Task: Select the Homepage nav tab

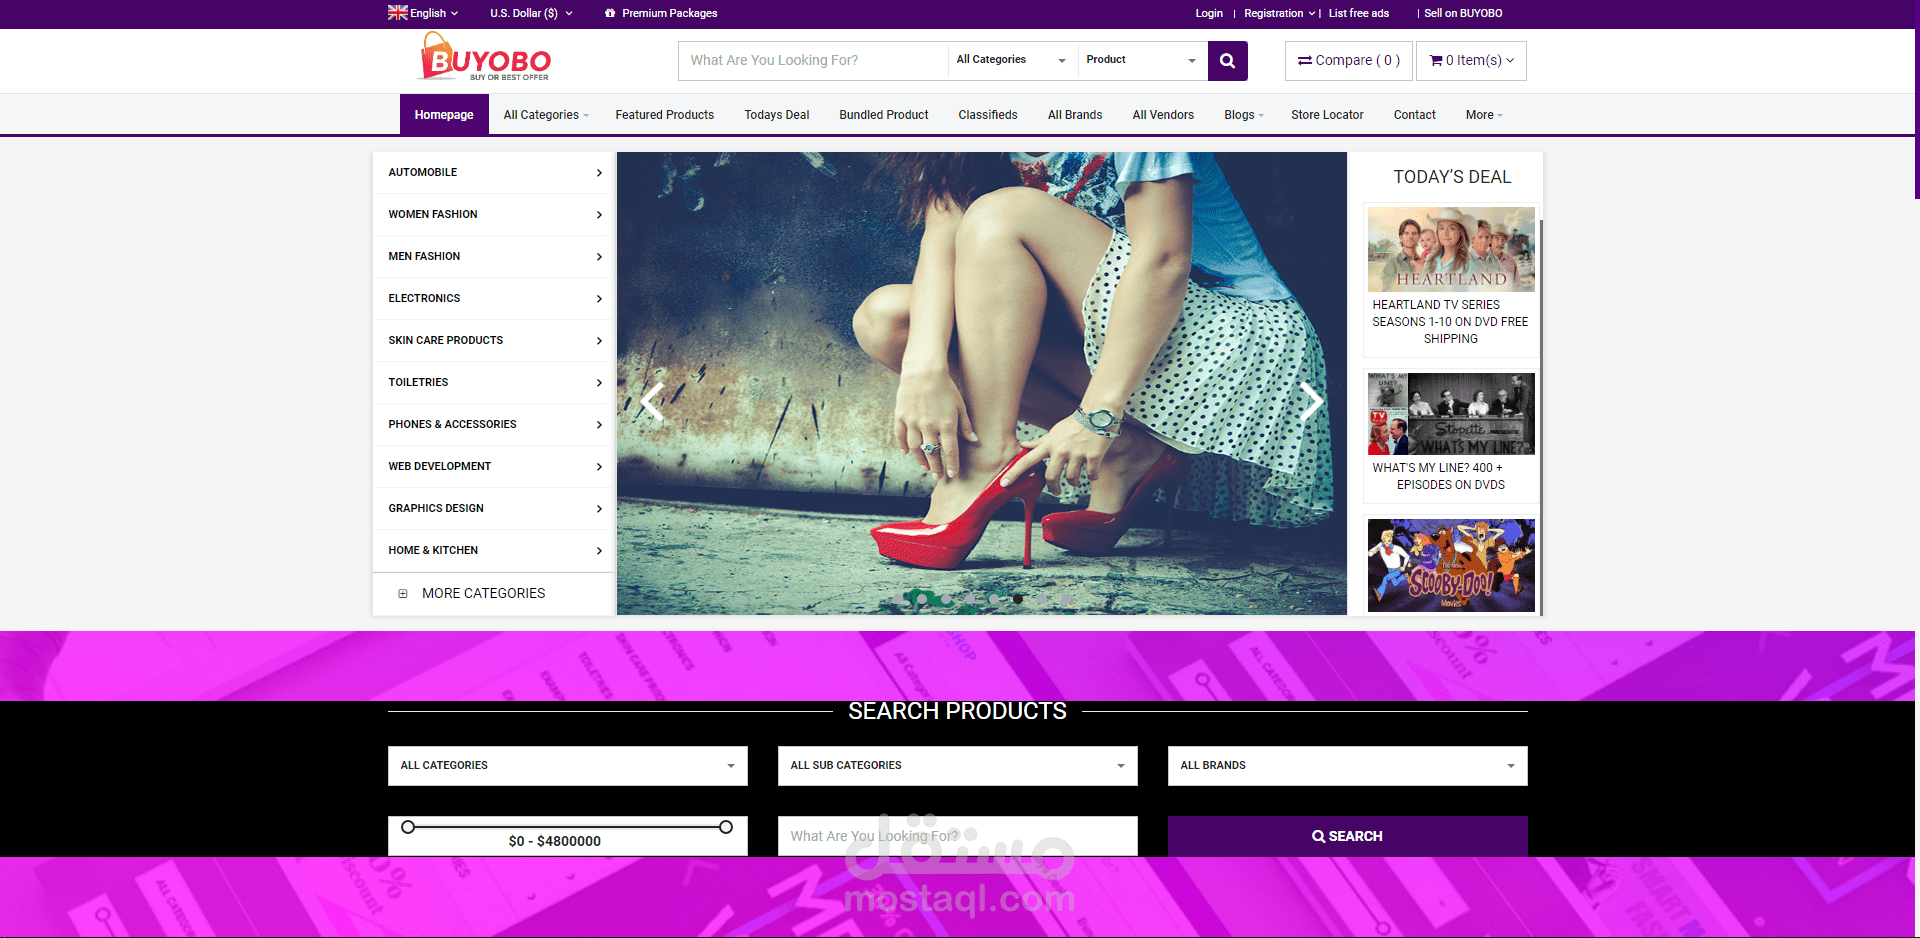Action: (x=444, y=115)
